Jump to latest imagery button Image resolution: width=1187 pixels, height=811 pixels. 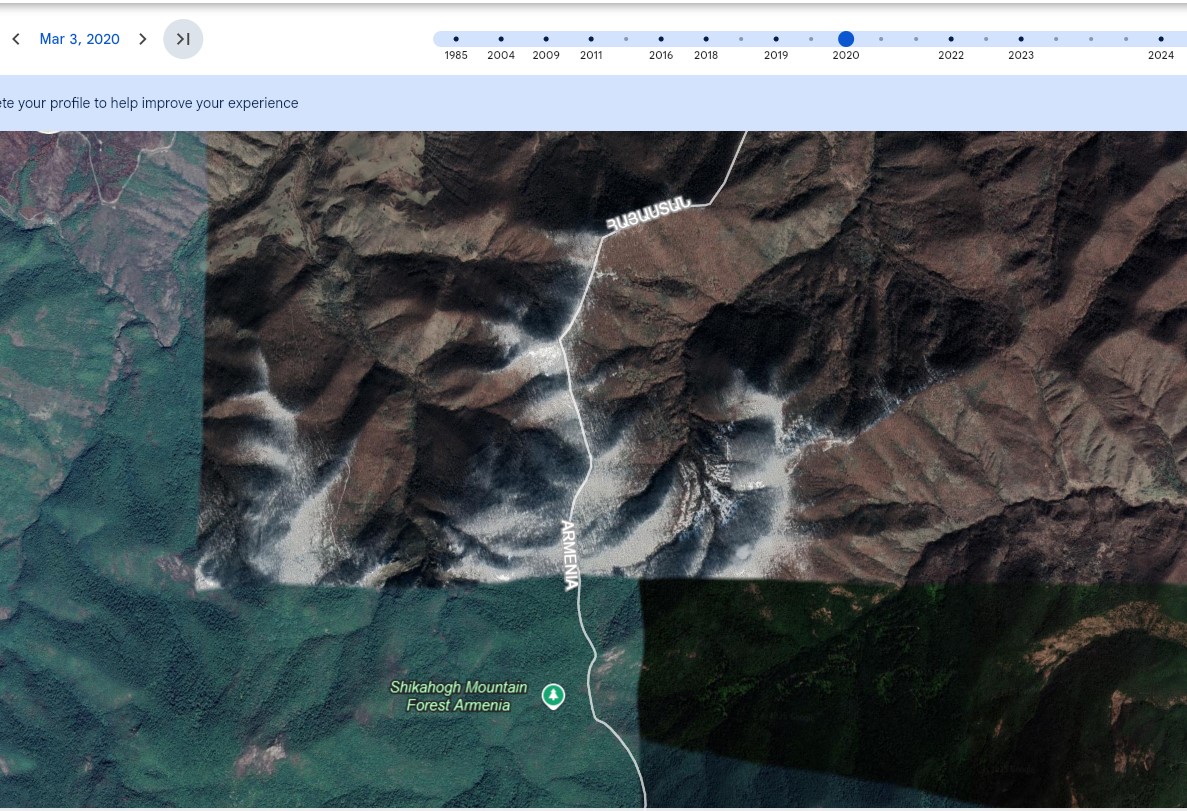click(183, 39)
